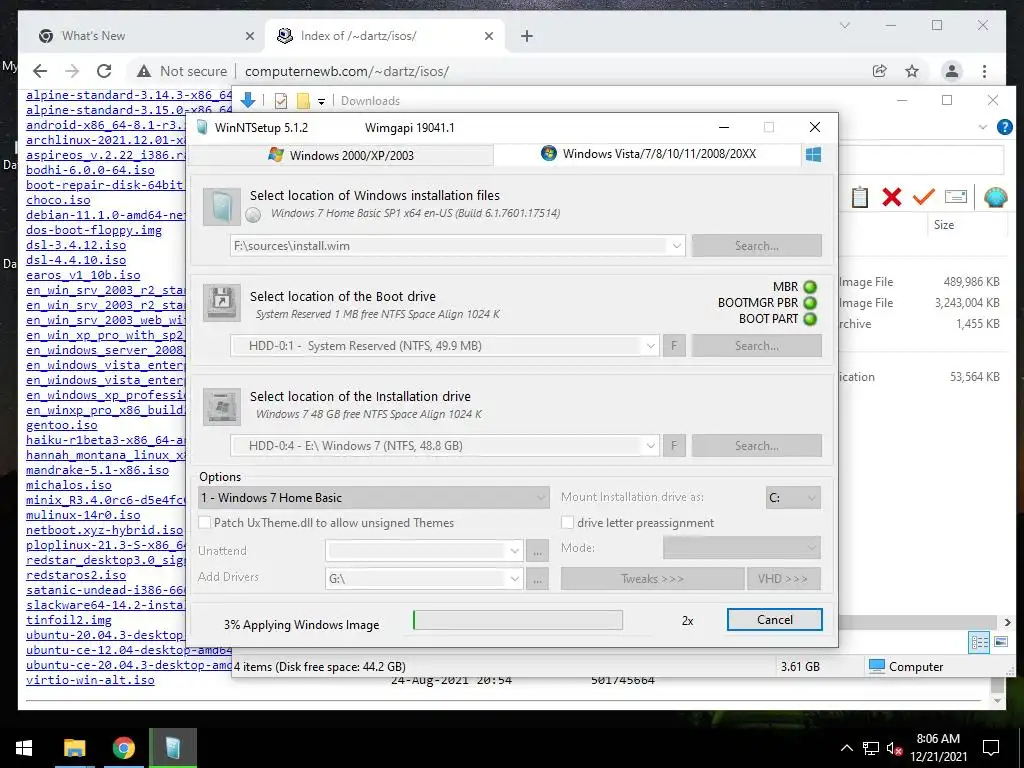This screenshot has height=768, width=1024.
Task: Click Add Drivers browse ellipsis button
Action: pos(537,579)
